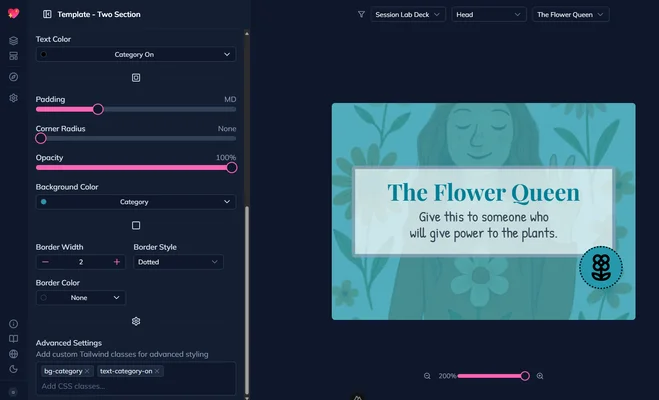Viewport: 659px width, 400px height.
Task: Click the zoom in magnifier icon
Action: point(540,376)
